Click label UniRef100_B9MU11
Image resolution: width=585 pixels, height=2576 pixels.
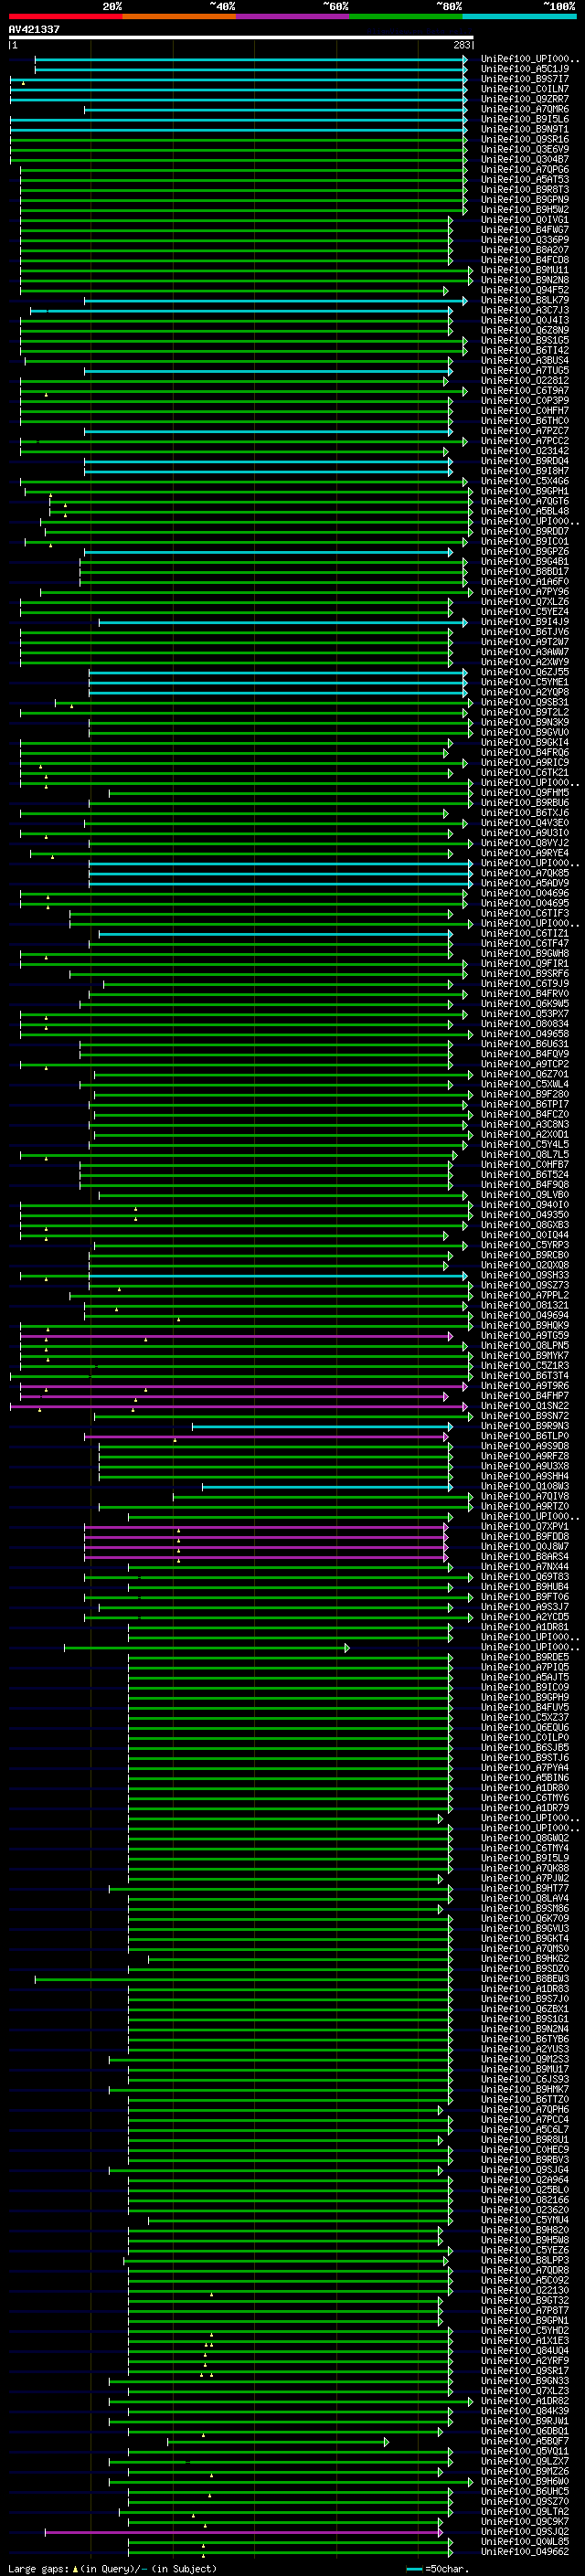[x=525, y=270]
